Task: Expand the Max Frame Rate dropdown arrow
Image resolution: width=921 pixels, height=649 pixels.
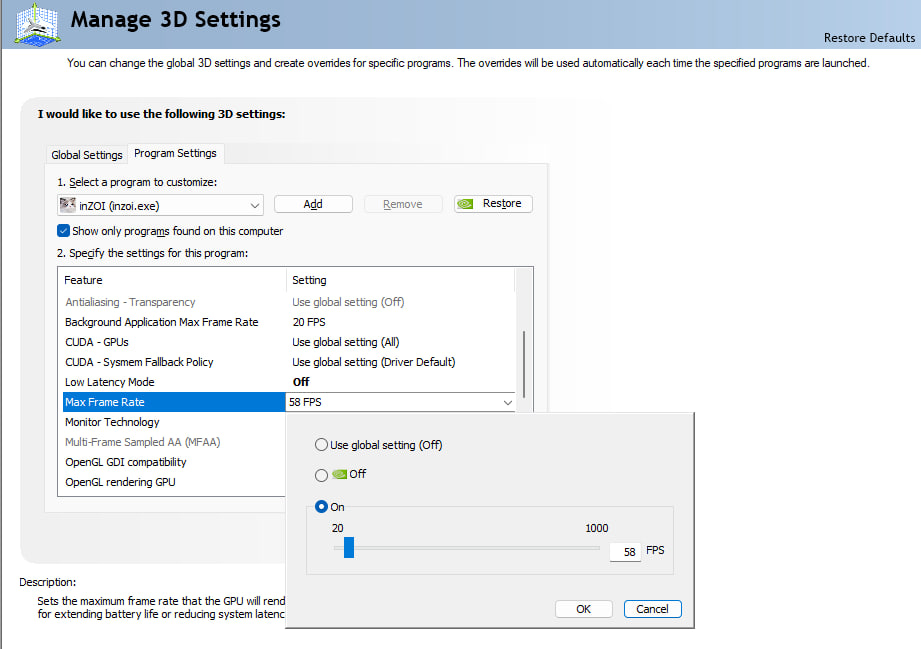Action: tap(508, 402)
